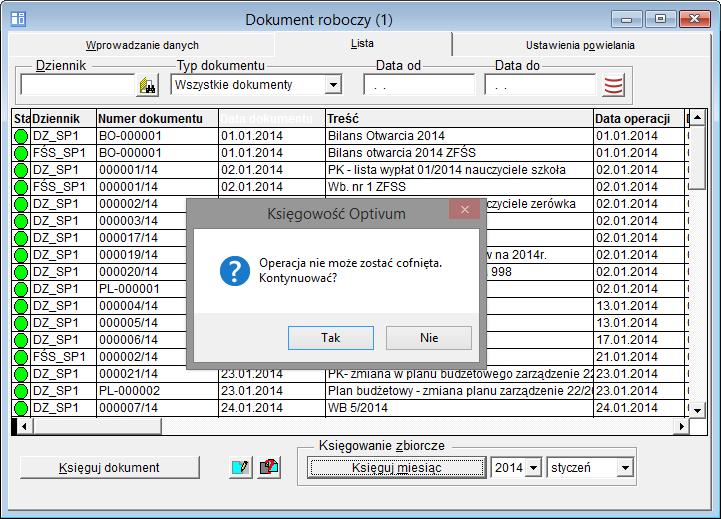Click document number '000006/14'
The width and height of the screenshot is (721, 519).
[x=128, y=340]
